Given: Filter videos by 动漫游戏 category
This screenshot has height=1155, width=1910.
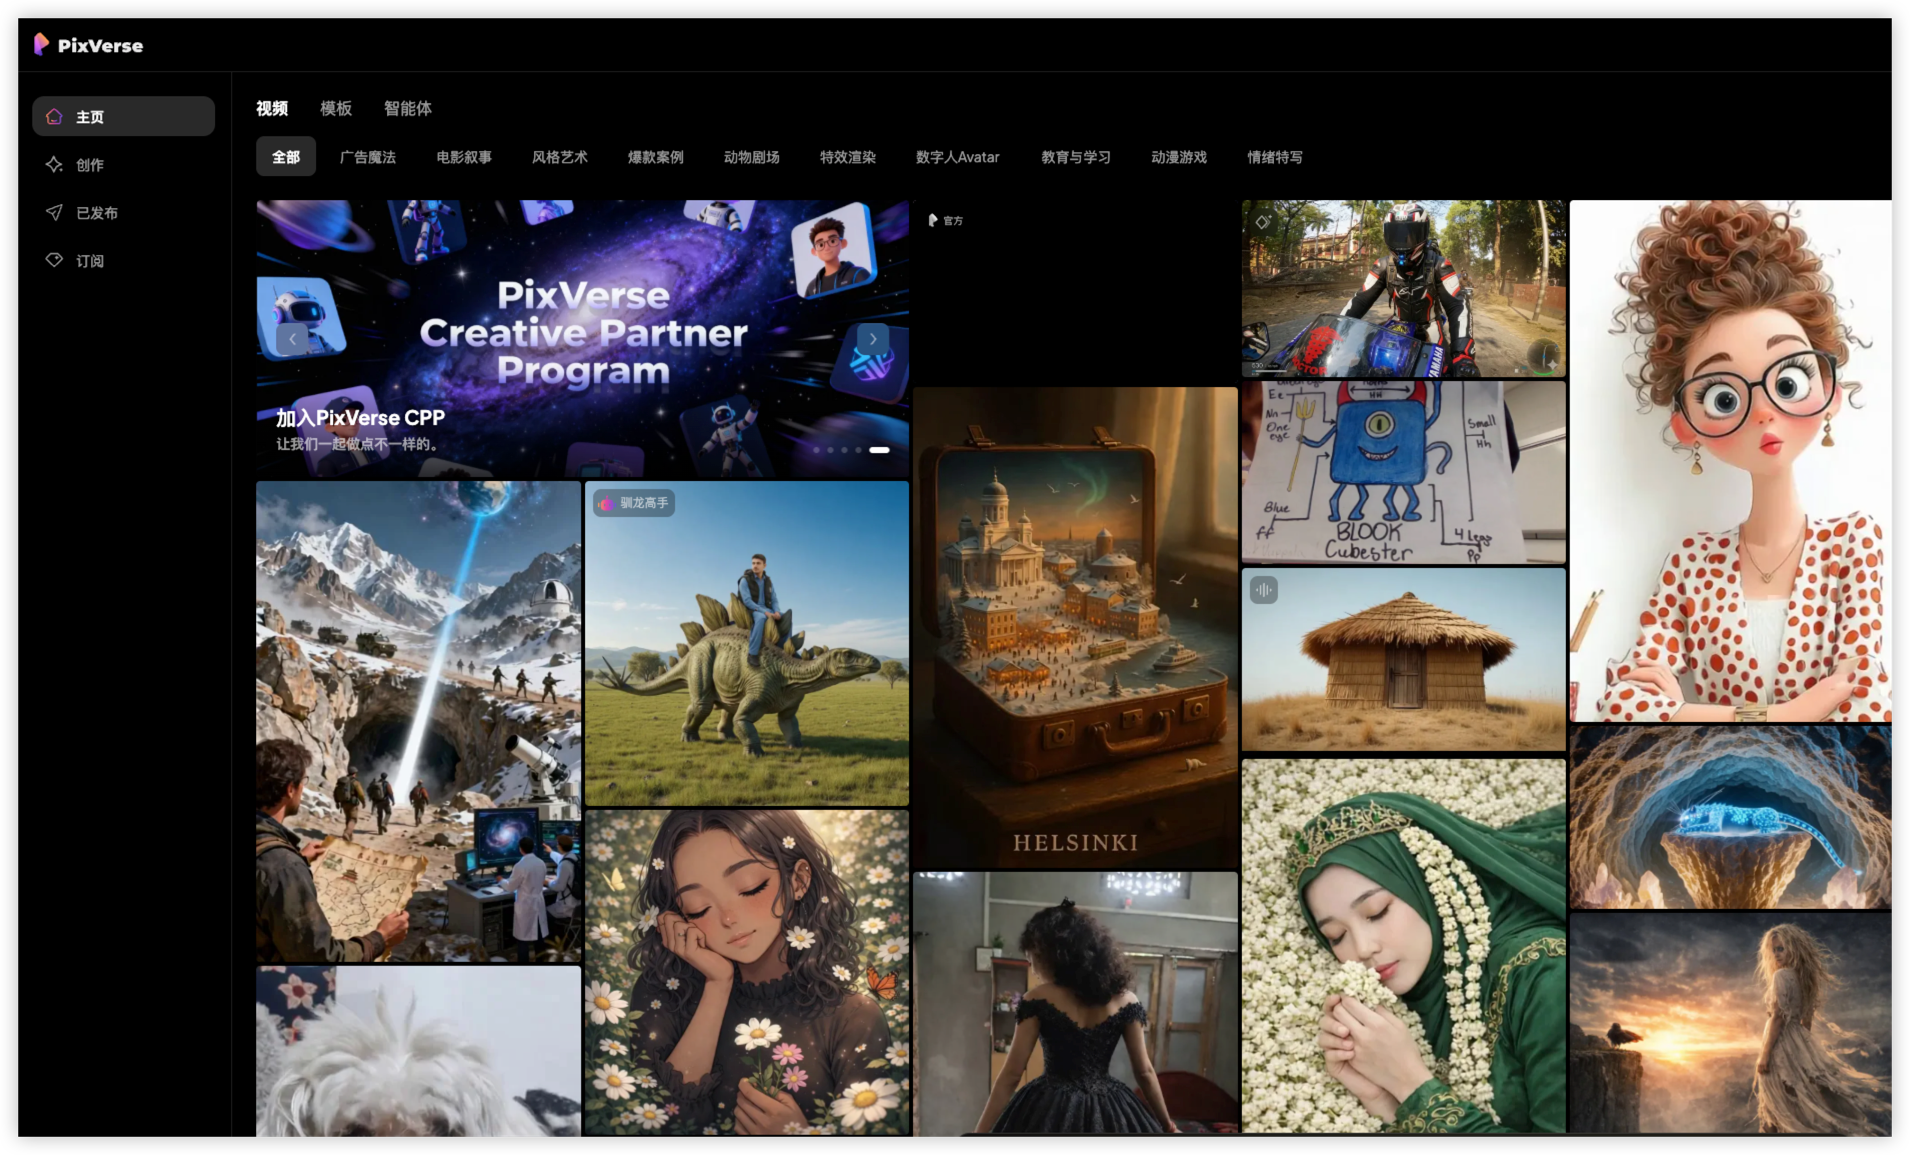Looking at the screenshot, I should [x=1178, y=157].
